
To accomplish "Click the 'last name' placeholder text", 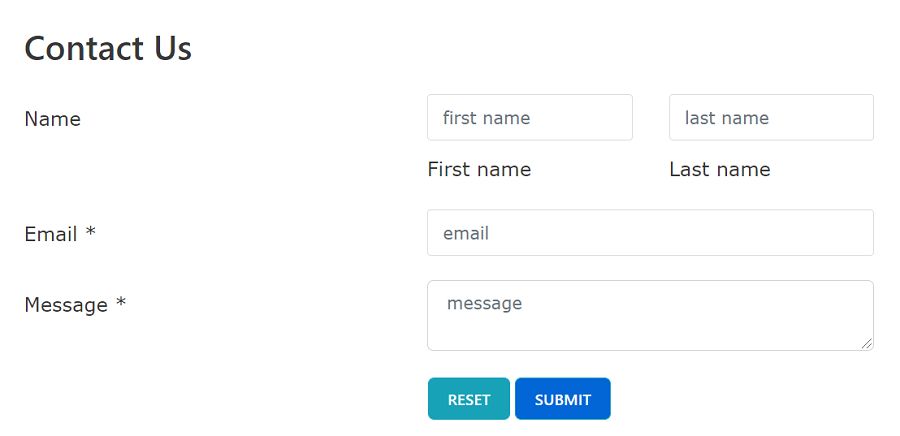I will tap(727, 118).
